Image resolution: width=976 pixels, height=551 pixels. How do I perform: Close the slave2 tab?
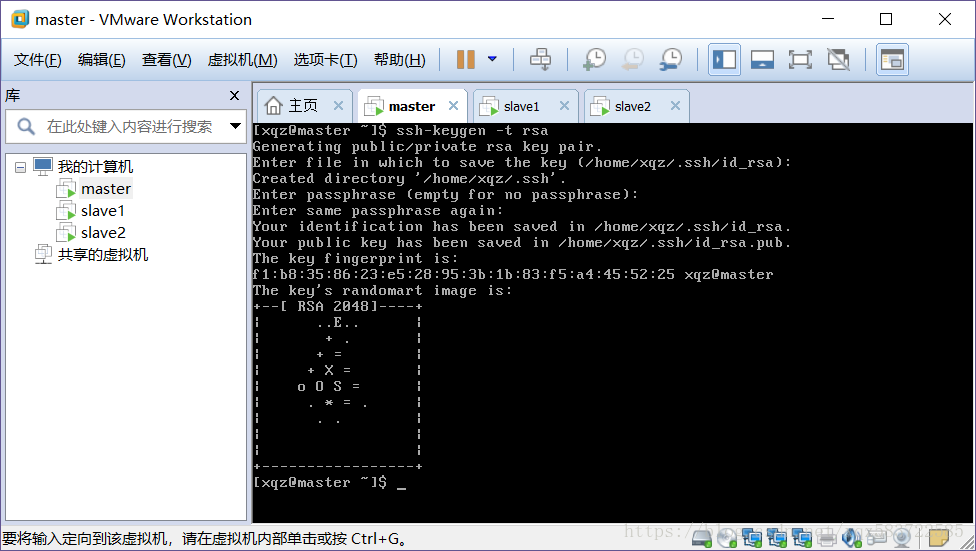tap(675, 106)
